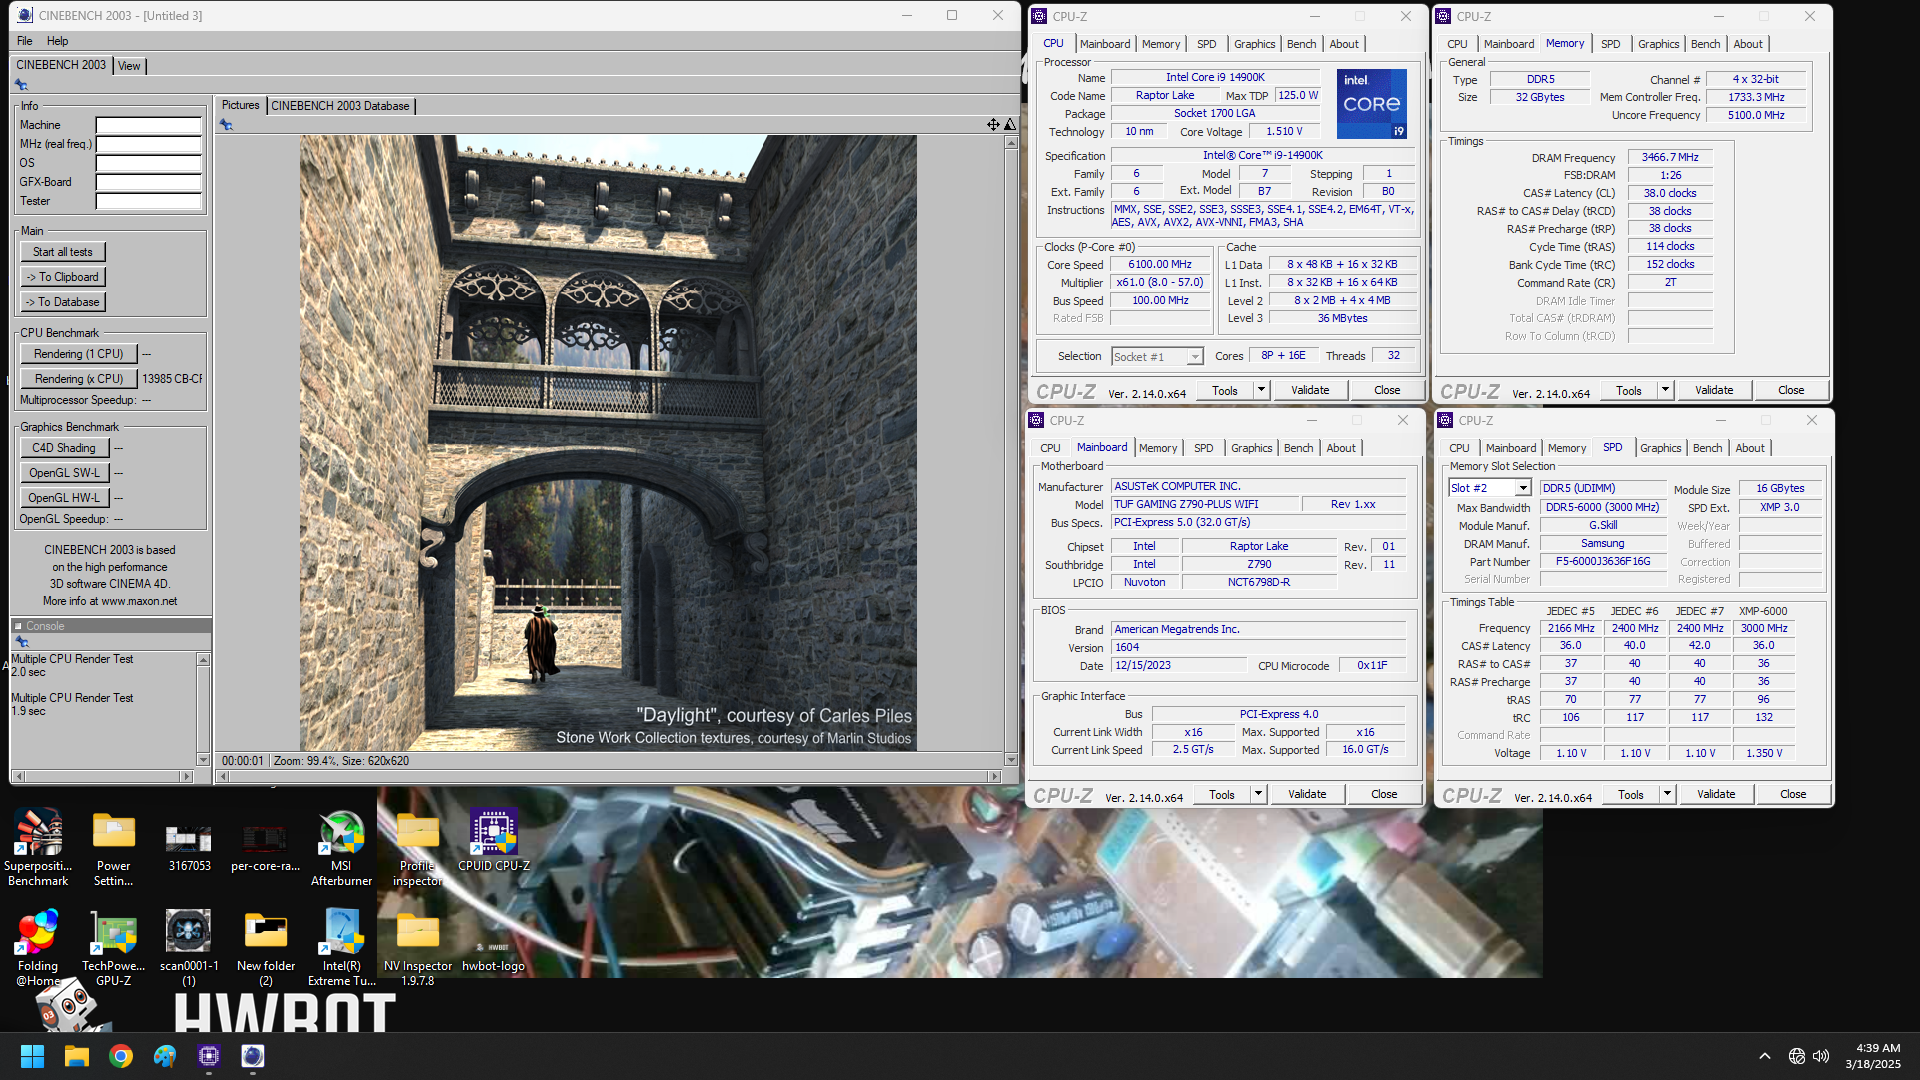Start the C4D Shading graphics test
Screen dimensions: 1920x1080
[x=64, y=448]
